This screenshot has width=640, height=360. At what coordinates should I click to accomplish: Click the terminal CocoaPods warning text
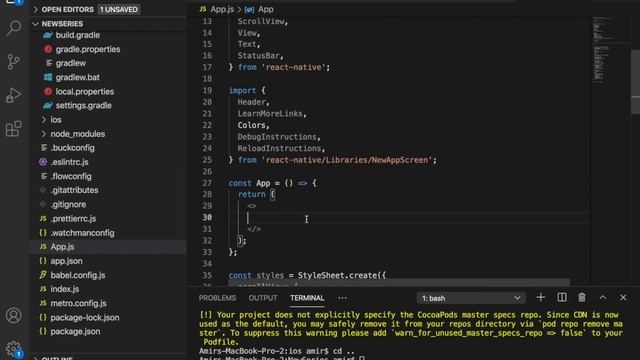[x=411, y=328]
